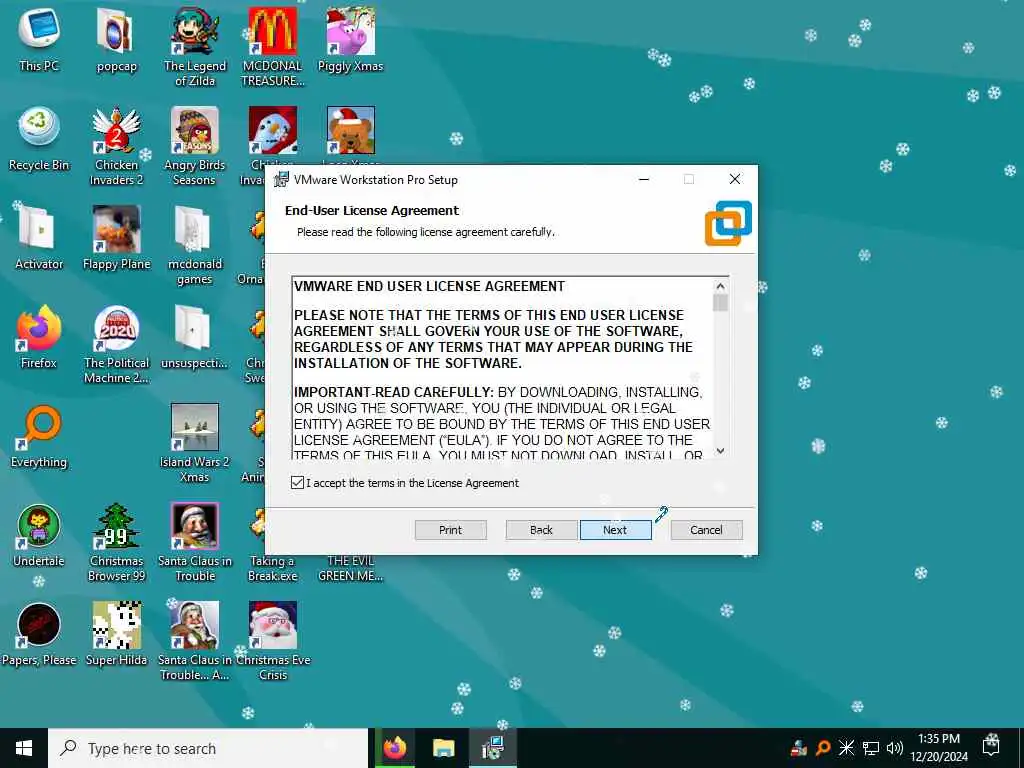
Task: Select the Island Wars 2 Xmas shortcut
Action: coord(195,443)
